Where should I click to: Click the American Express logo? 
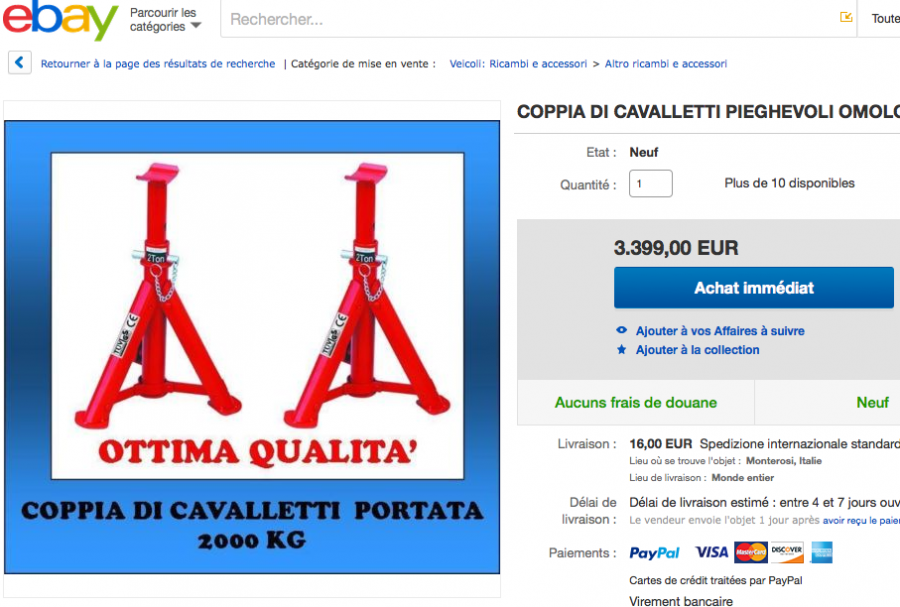click(821, 552)
